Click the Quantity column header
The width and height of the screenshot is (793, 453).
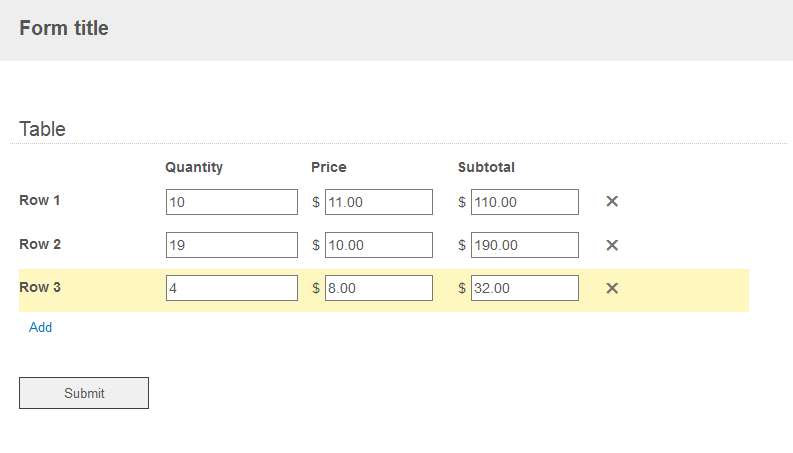(194, 167)
